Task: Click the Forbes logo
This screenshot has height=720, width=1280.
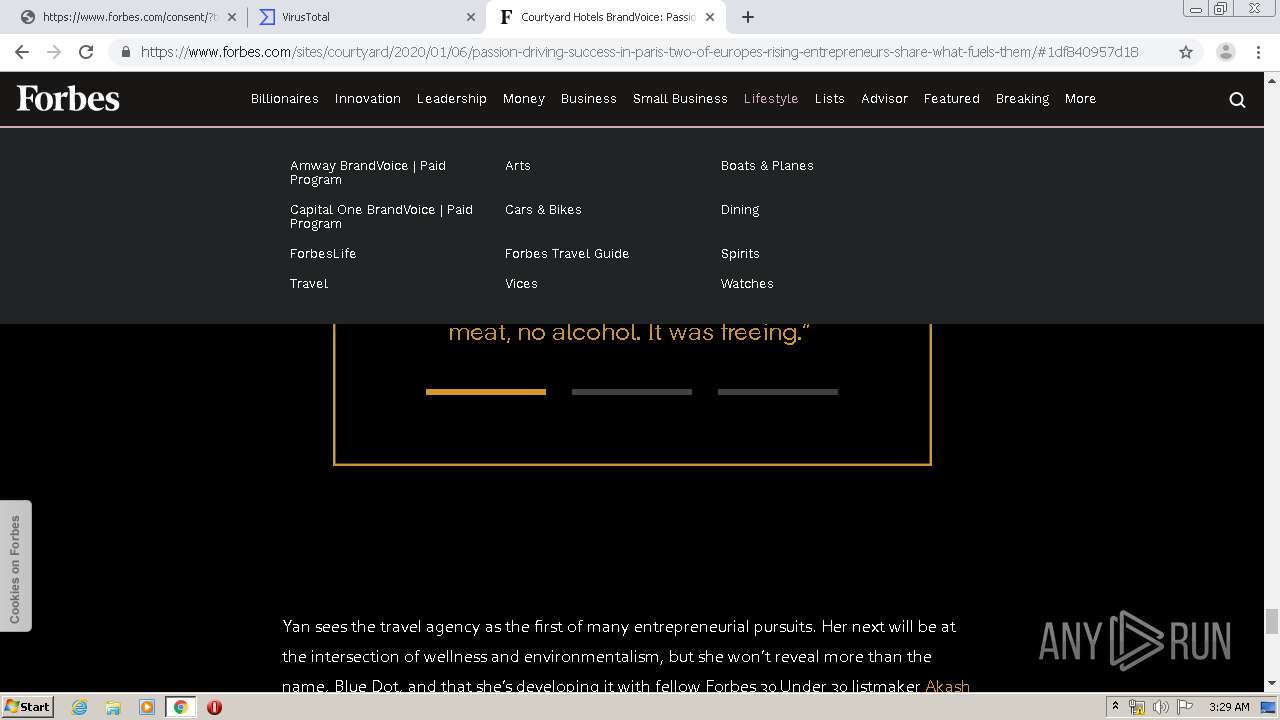Action: click(68, 98)
